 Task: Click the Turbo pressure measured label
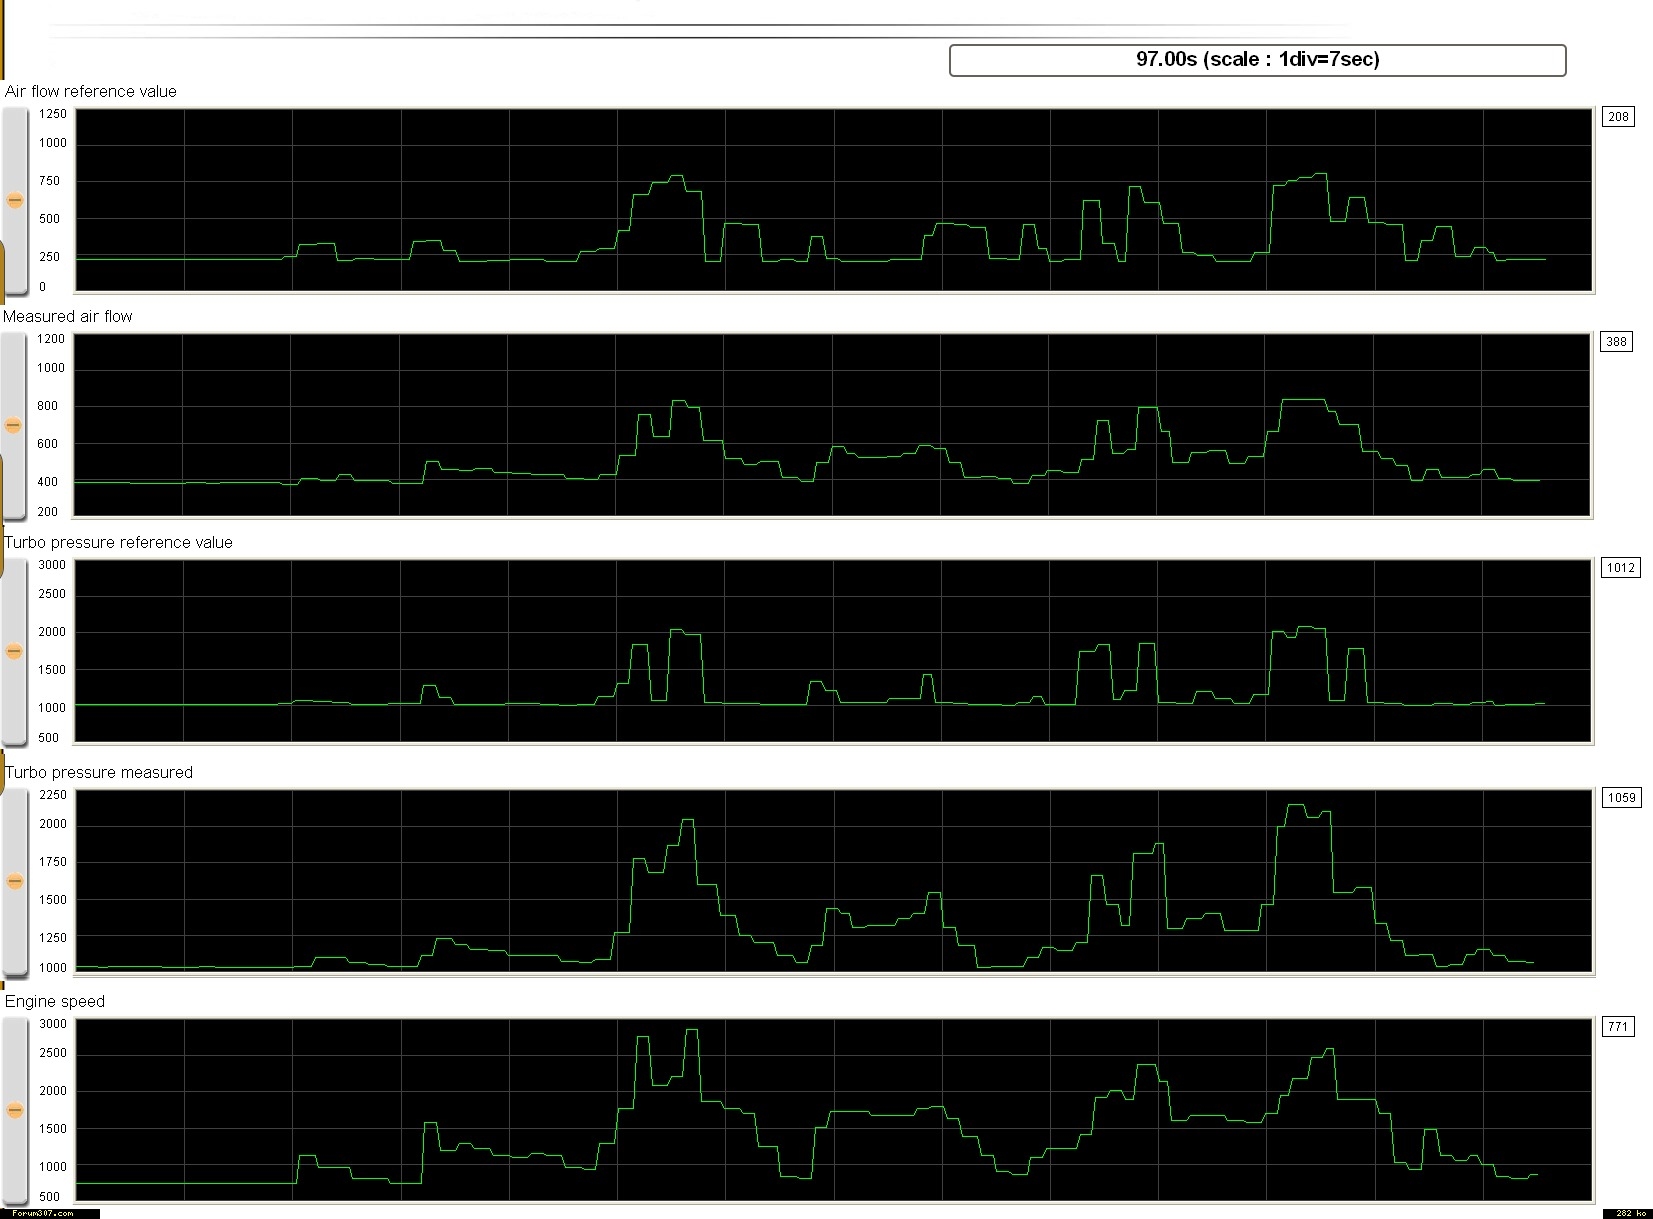[99, 773]
